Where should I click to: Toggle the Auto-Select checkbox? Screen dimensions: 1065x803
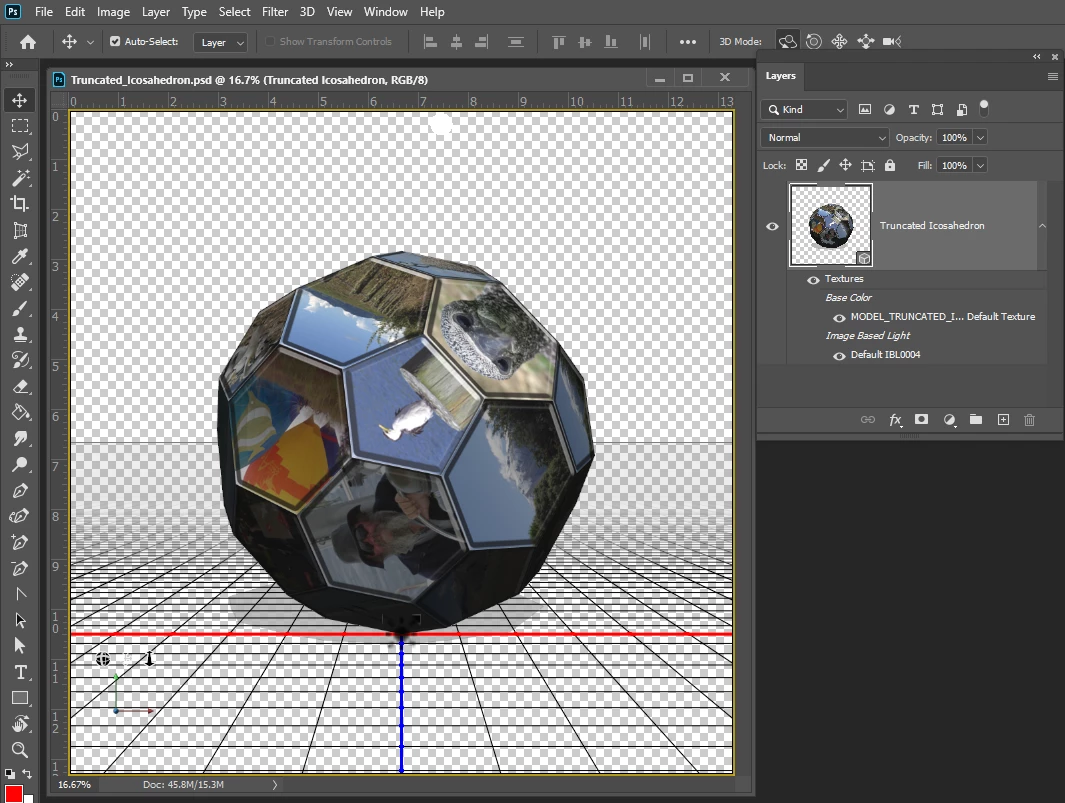coord(115,41)
